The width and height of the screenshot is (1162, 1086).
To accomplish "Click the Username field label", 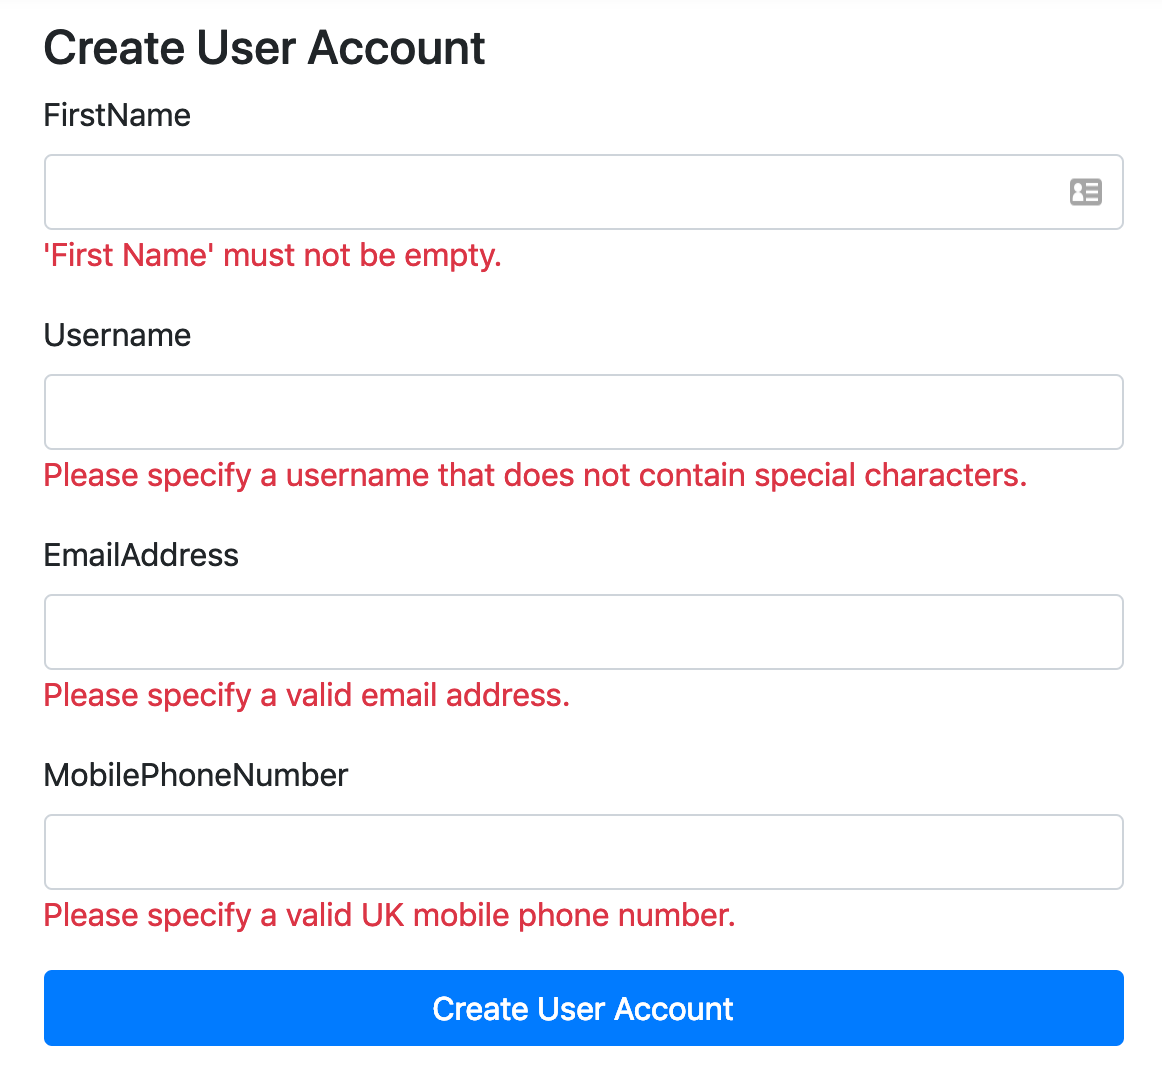I will tap(117, 335).
